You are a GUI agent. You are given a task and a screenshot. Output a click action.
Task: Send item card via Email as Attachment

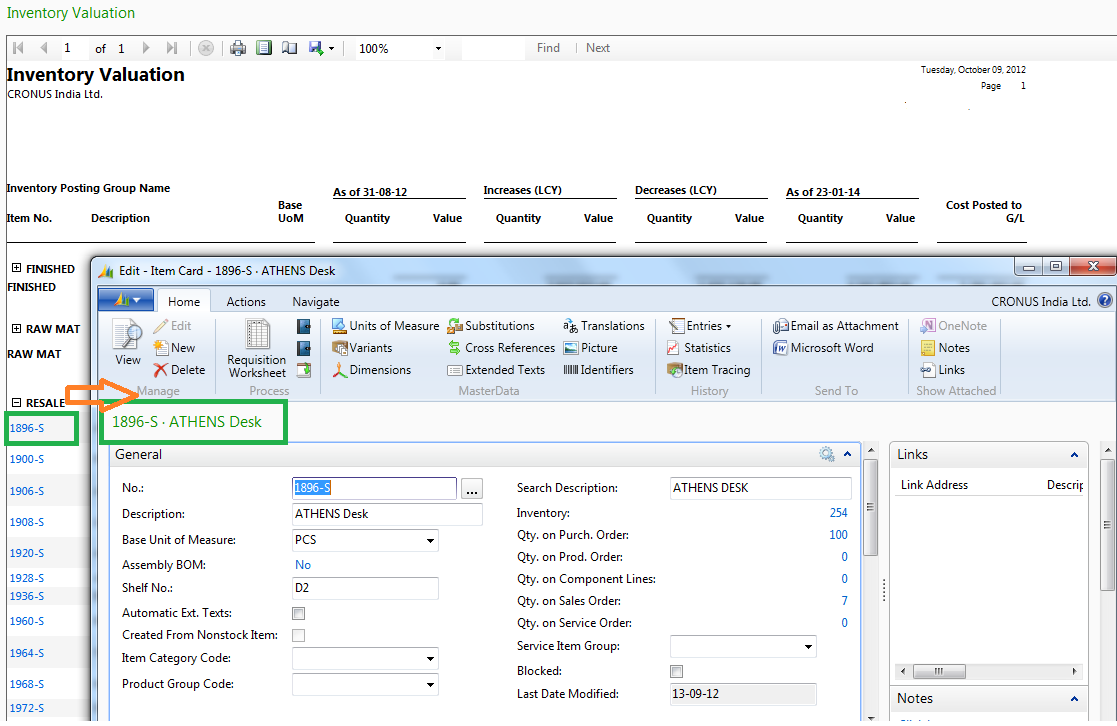836,326
